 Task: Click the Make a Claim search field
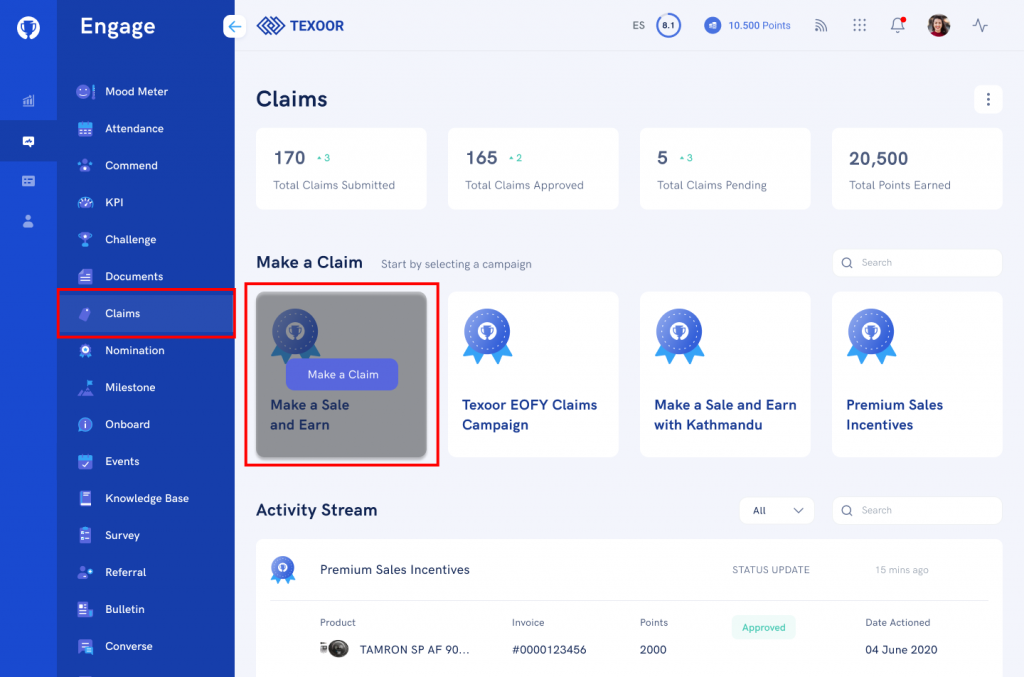click(917, 262)
